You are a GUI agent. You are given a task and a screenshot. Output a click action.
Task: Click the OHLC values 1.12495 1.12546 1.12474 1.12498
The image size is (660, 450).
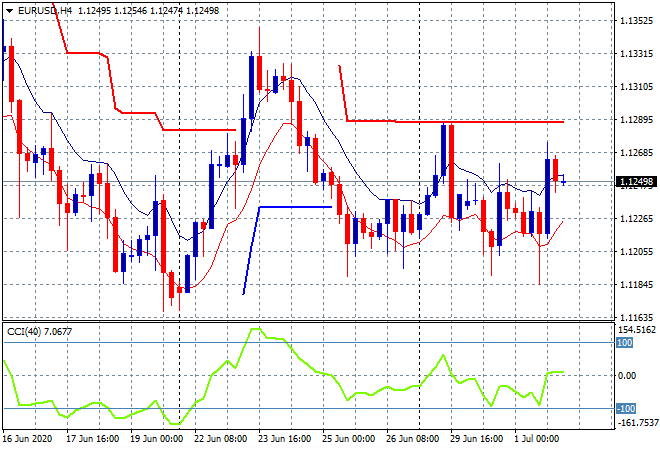coord(148,11)
